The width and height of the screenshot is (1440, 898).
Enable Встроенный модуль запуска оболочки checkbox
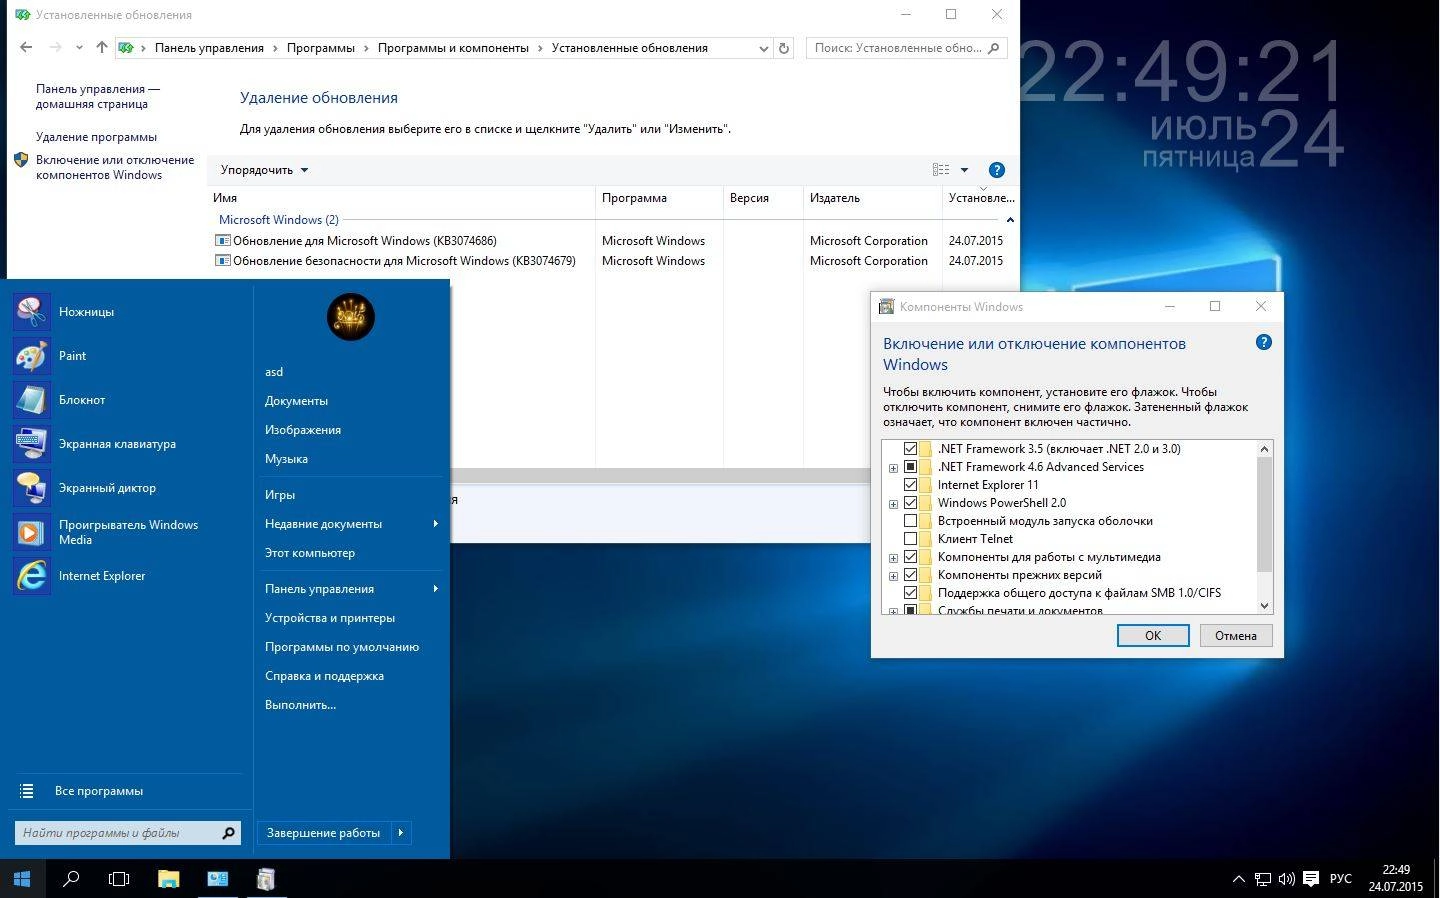910,521
